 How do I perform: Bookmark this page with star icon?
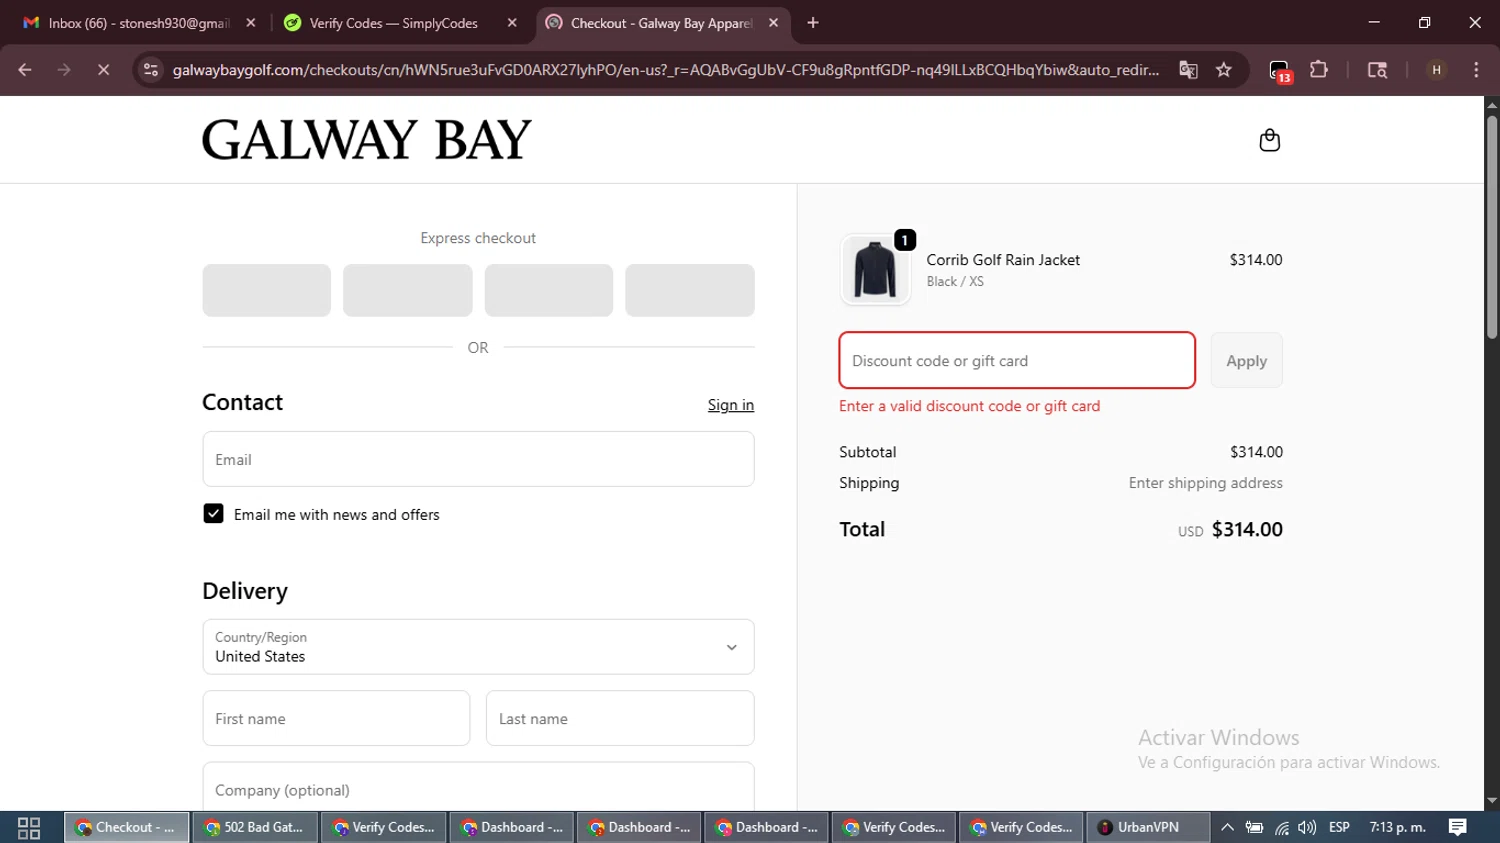(x=1224, y=70)
